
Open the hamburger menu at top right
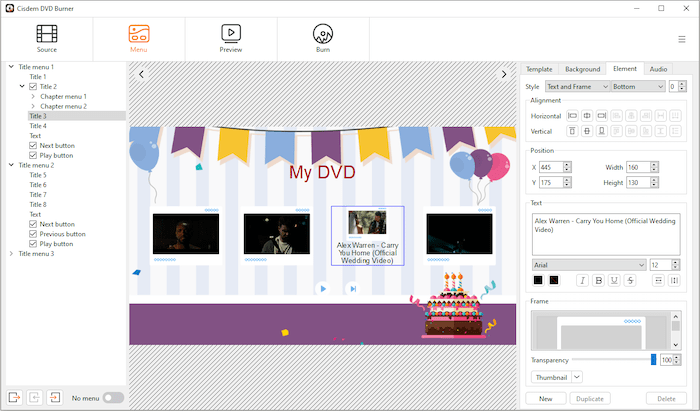click(681, 39)
